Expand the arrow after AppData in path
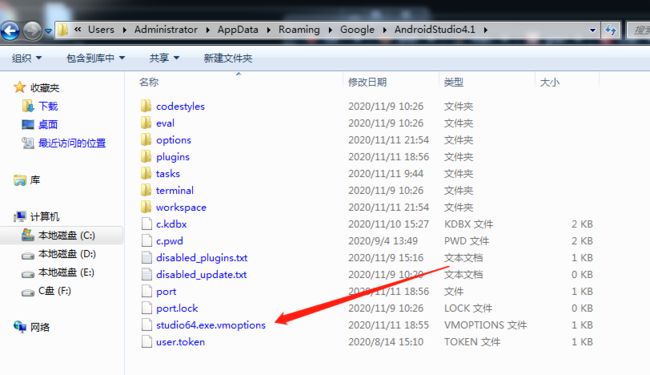Screen dimensions: 650x375 [x=269, y=30]
